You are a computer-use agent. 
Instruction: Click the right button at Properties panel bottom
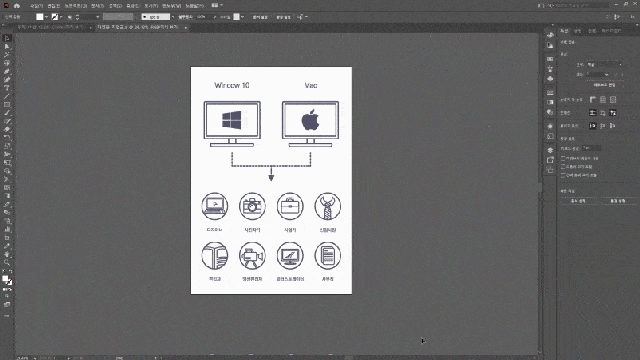[618, 201]
